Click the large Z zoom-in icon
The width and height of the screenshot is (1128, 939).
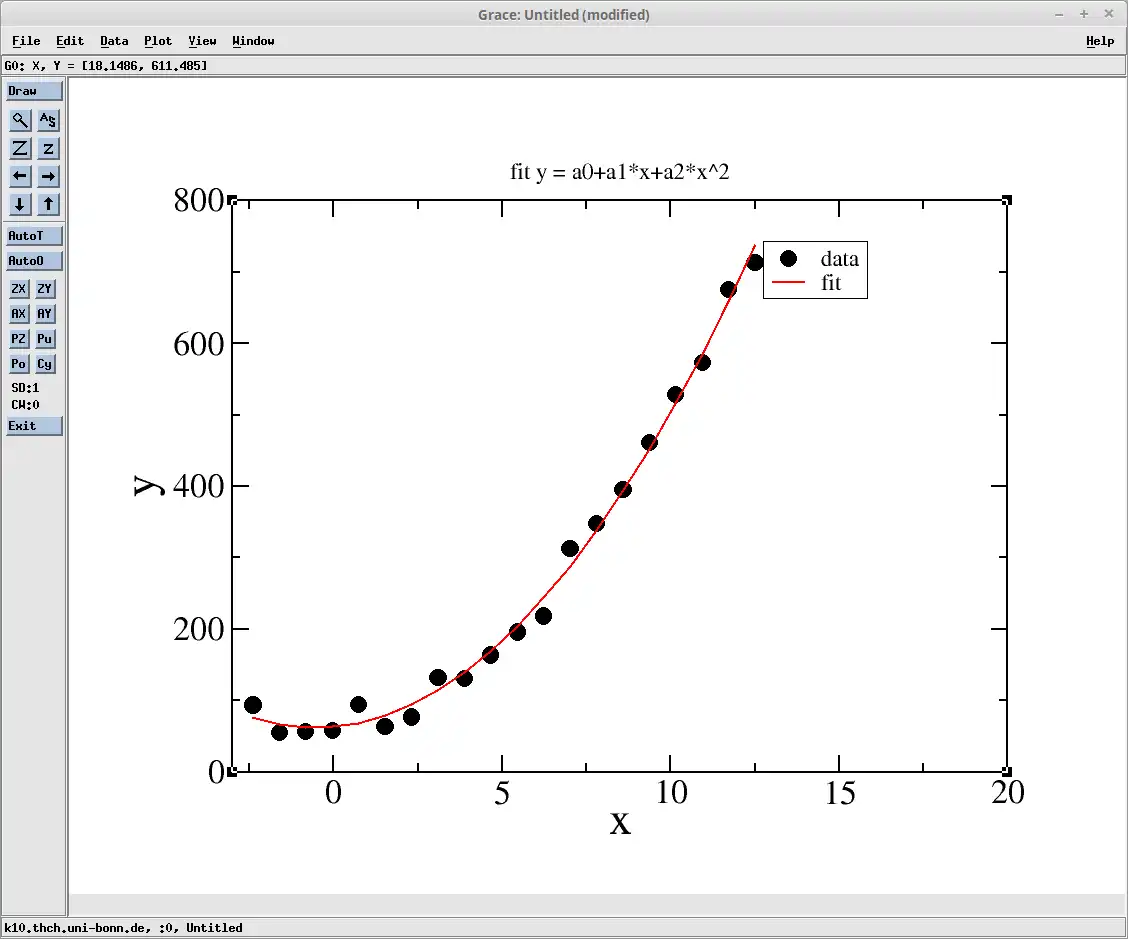coord(19,148)
